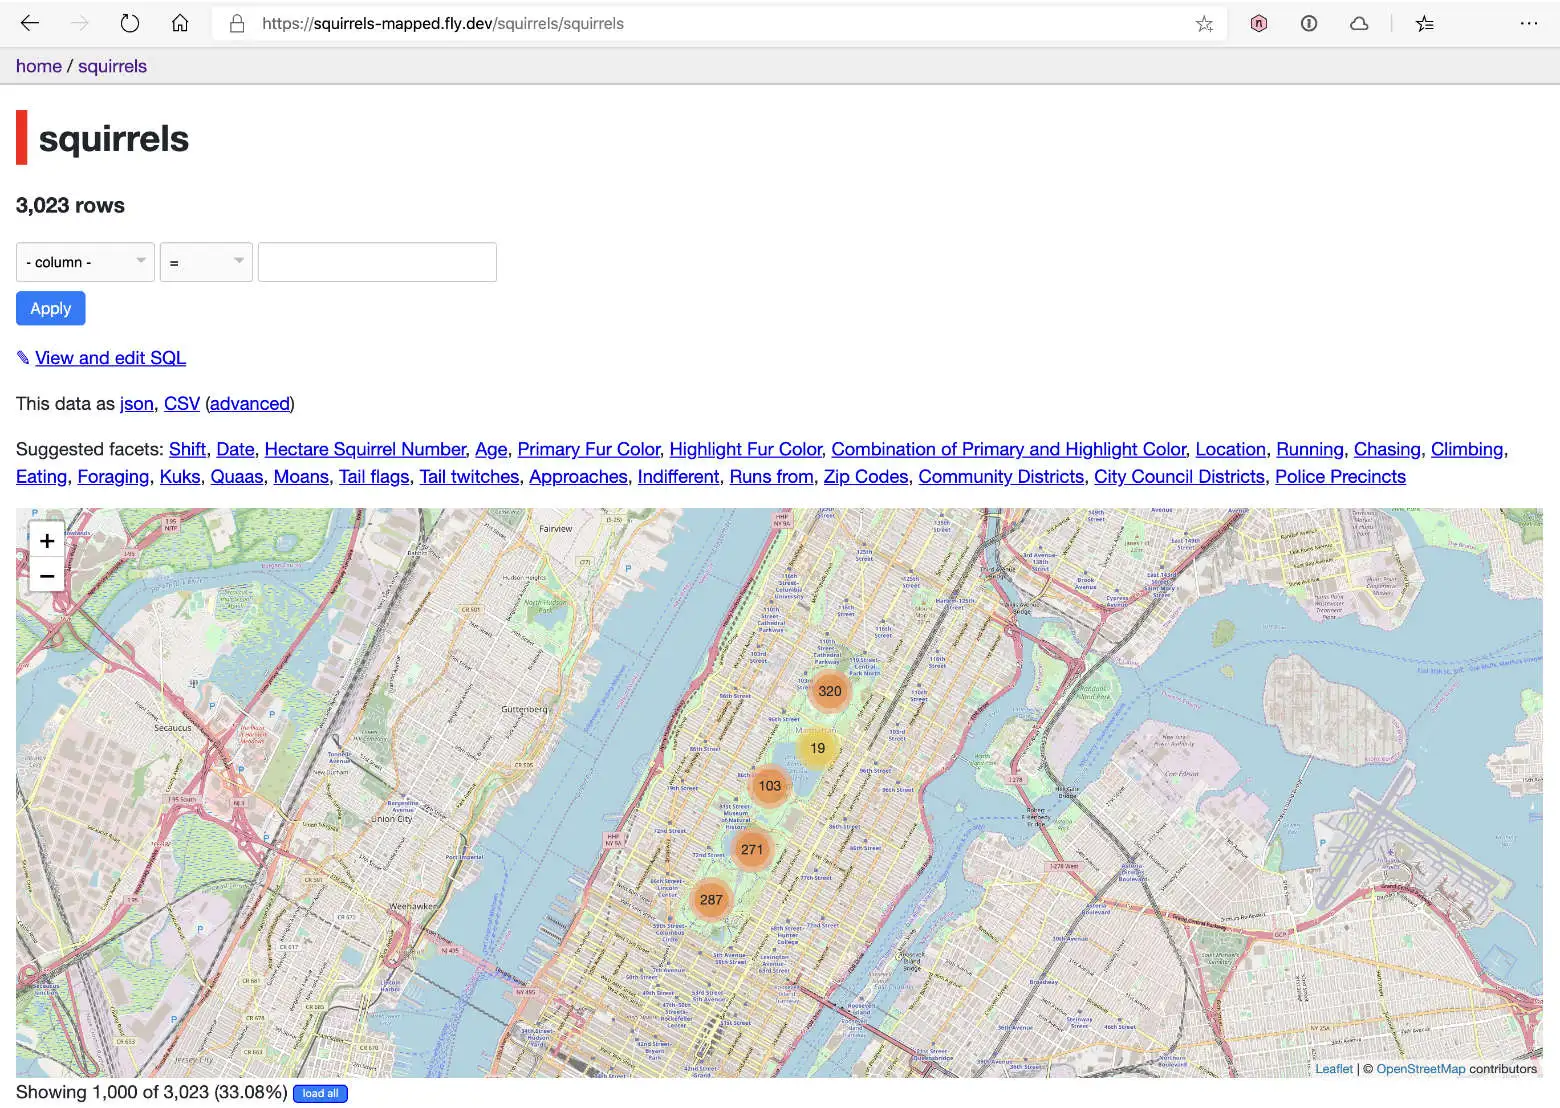Click the filter value text field

tap(377, 262)
